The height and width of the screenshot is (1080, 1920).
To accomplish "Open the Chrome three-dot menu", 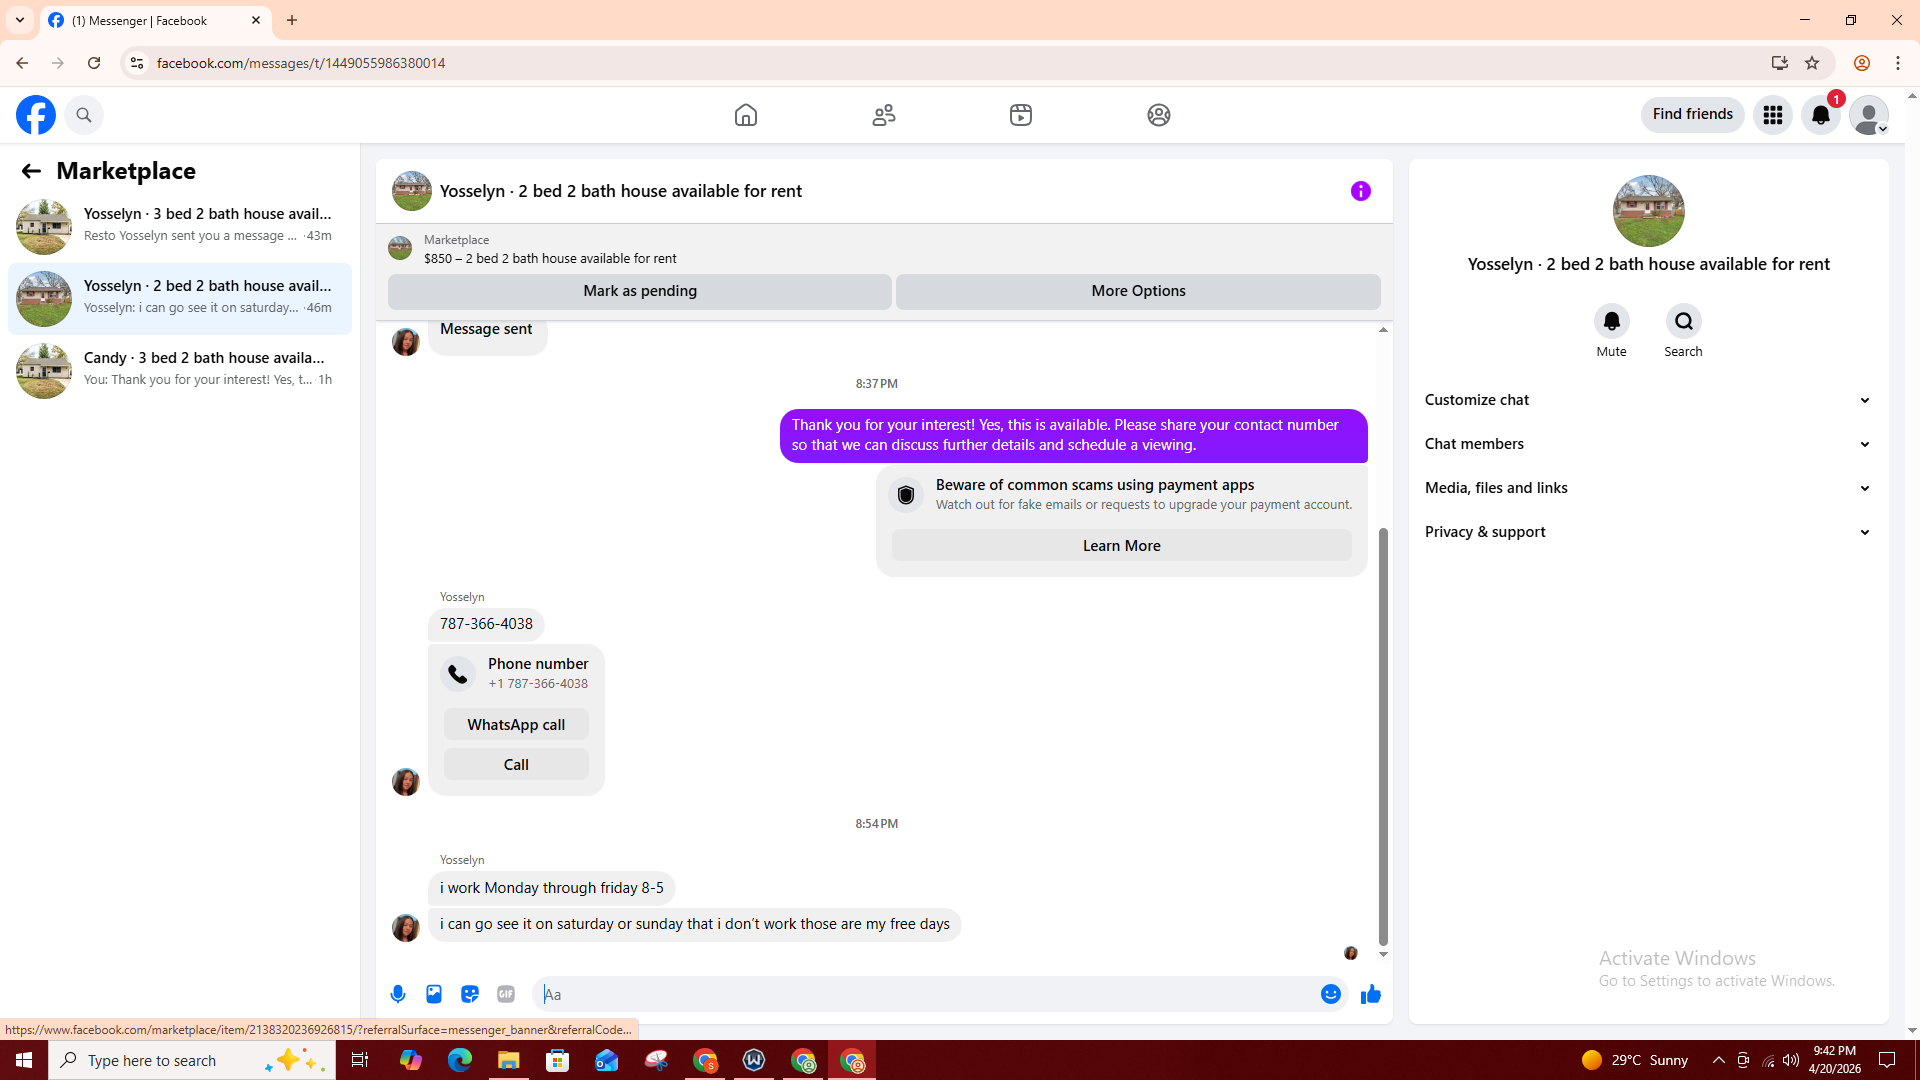I will point(1898,63).
